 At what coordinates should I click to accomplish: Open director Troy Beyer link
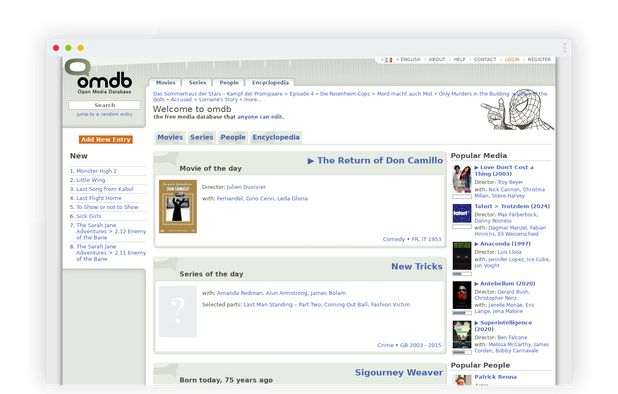(510, 182)
